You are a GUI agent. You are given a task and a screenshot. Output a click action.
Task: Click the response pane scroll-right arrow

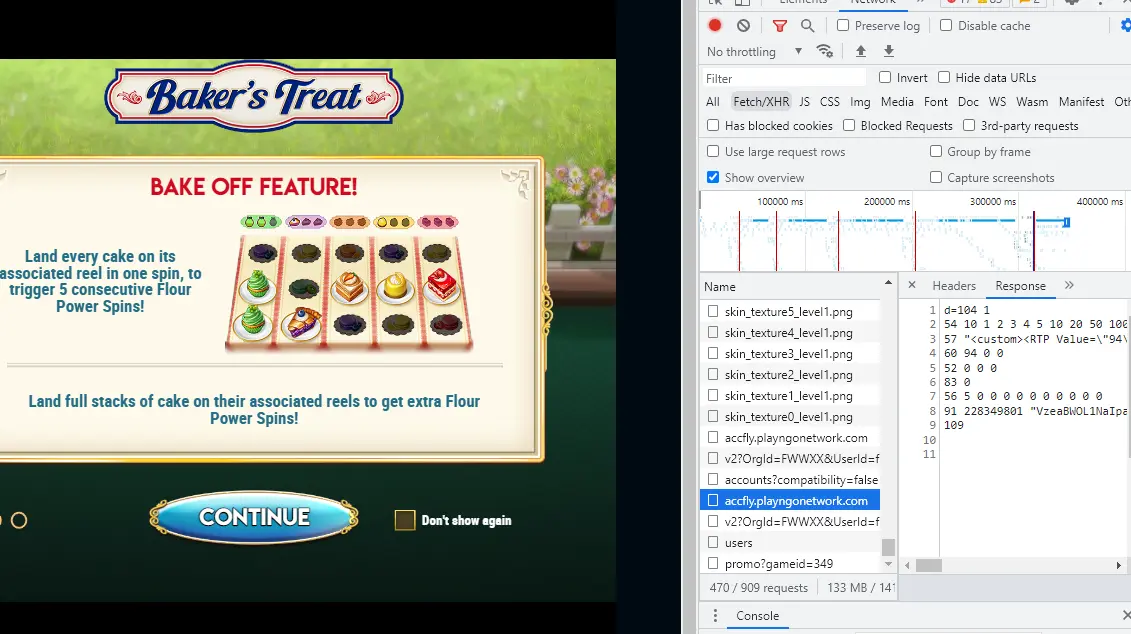[1119, 565]
